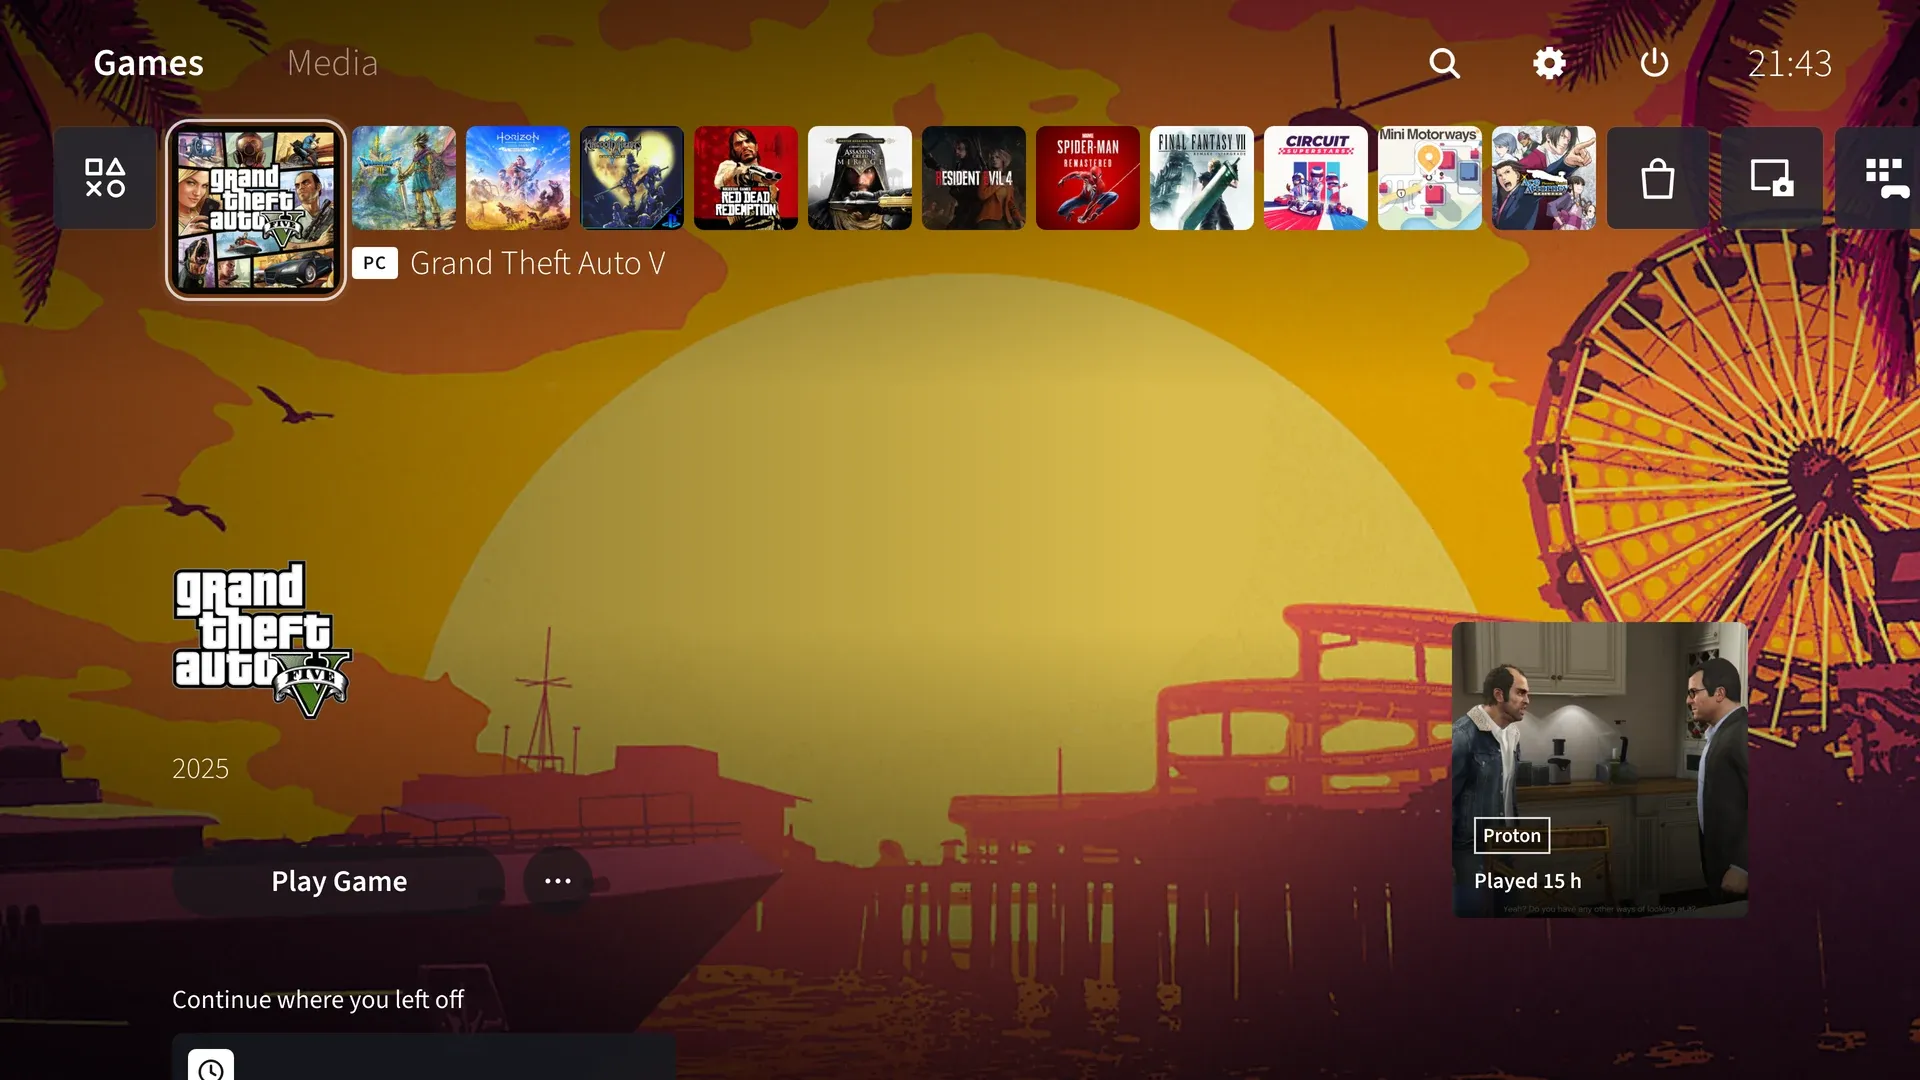
Task: Select the Assassin's Creed Mirage tile
Action: pos(860,178)
